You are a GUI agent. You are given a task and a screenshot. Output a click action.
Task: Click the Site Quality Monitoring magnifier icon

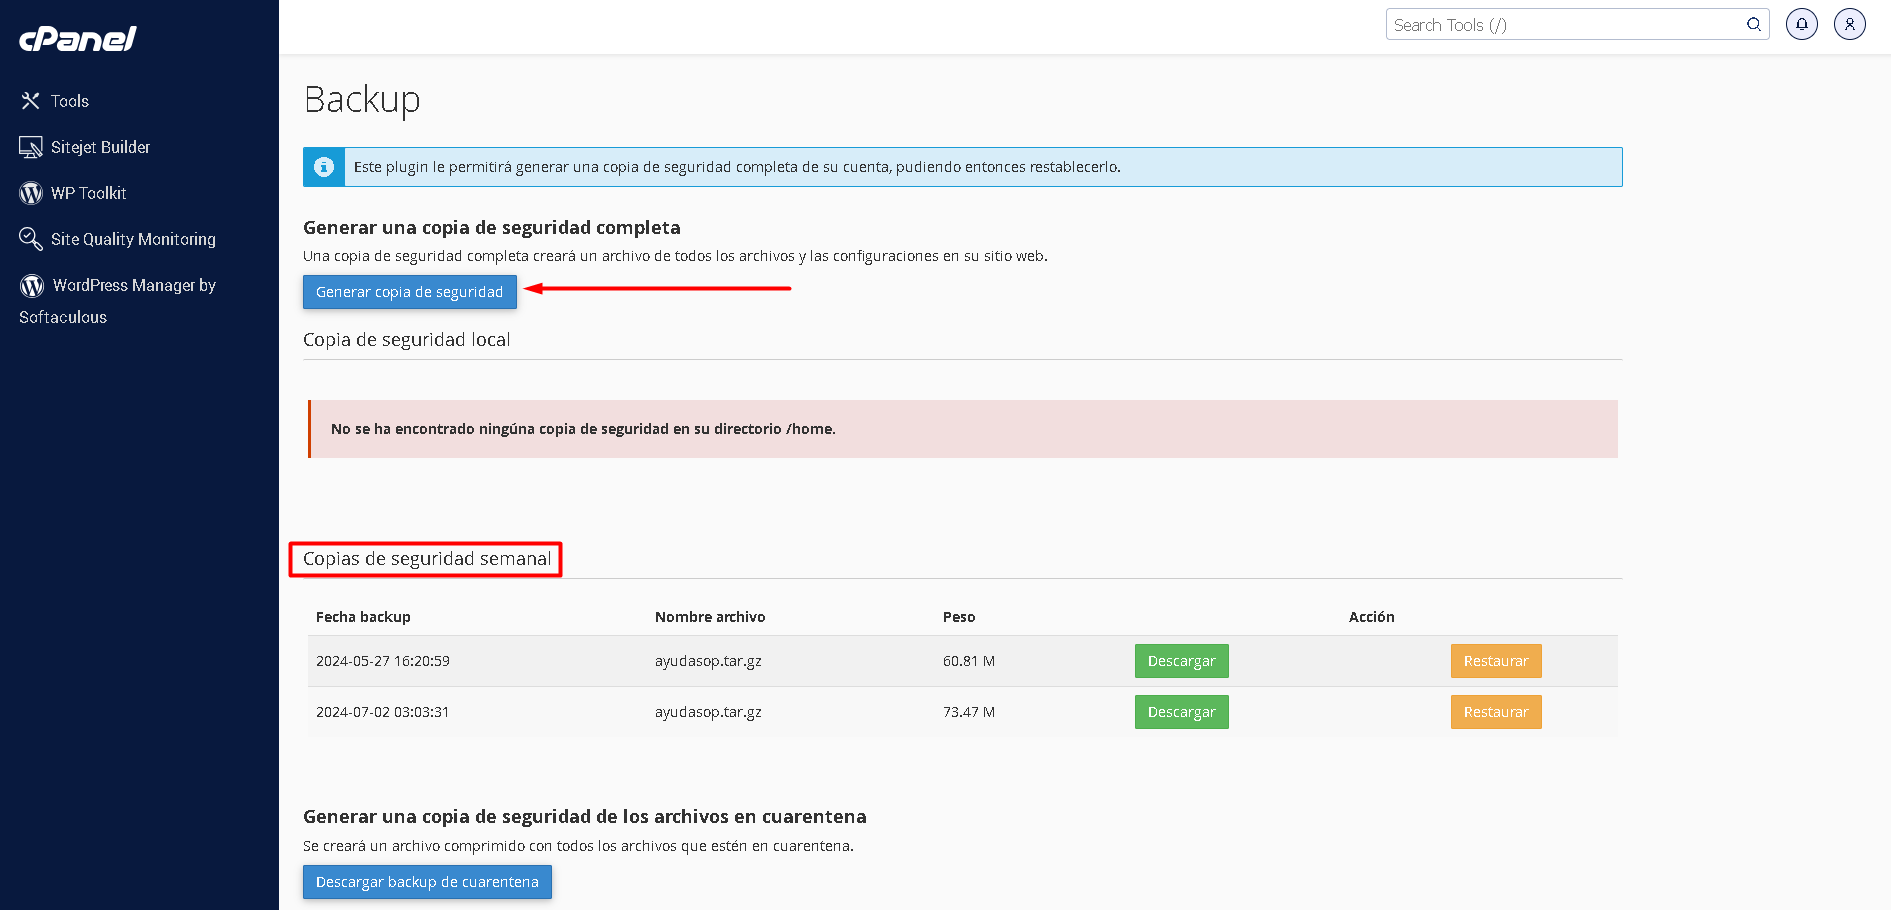[31, 239]
